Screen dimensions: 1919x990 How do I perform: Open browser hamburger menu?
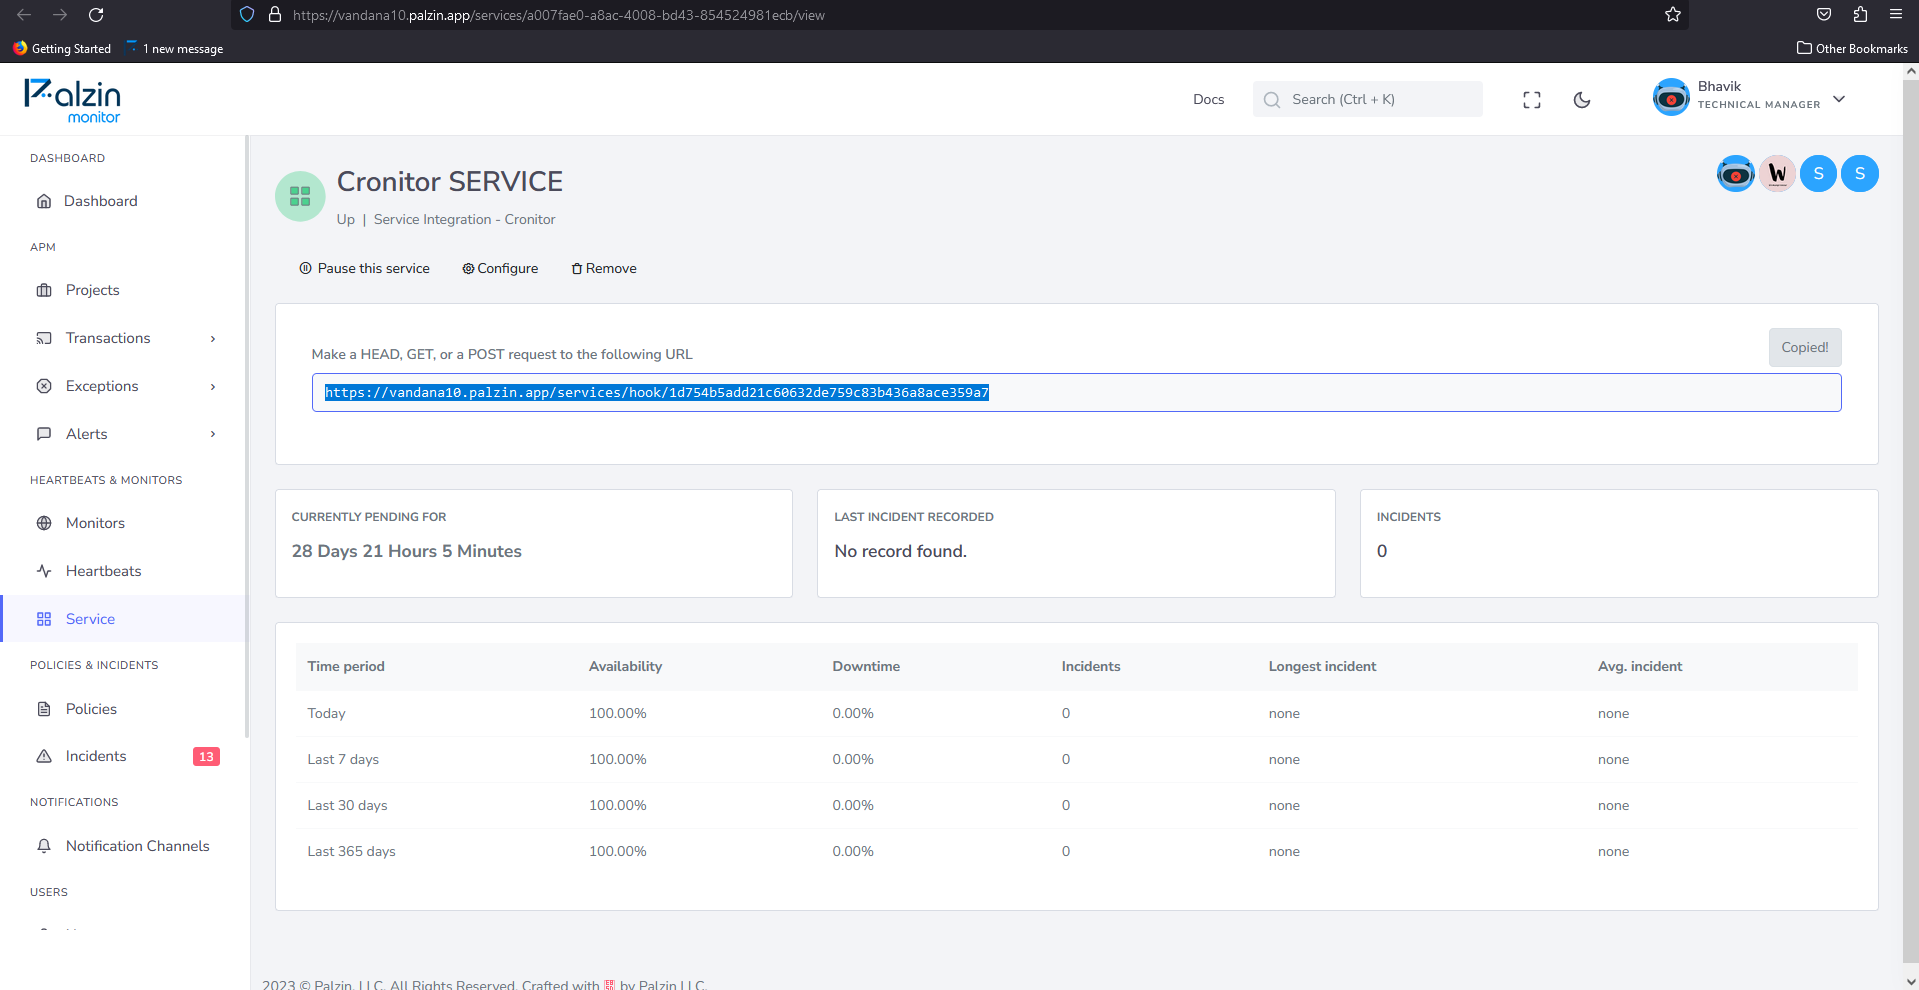pos(1895,14)
